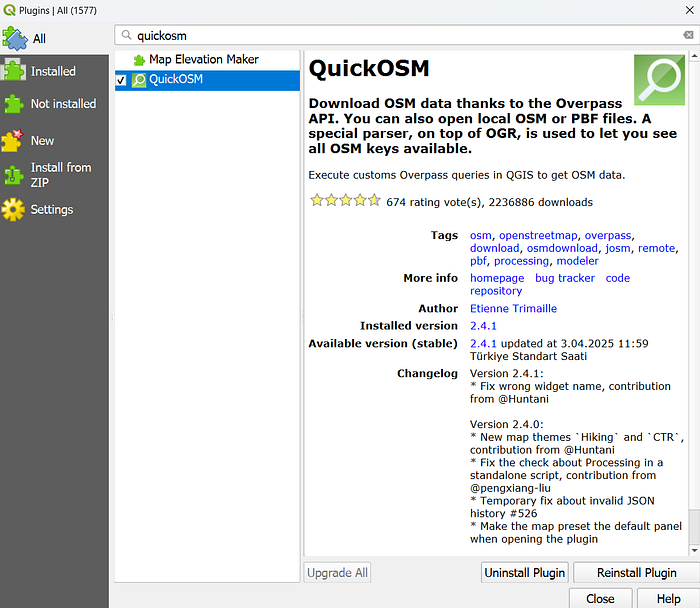The width and height of the screenshot is (700, 608).
Task: Open Help for the plugin manager
Action: coord(668,598)
